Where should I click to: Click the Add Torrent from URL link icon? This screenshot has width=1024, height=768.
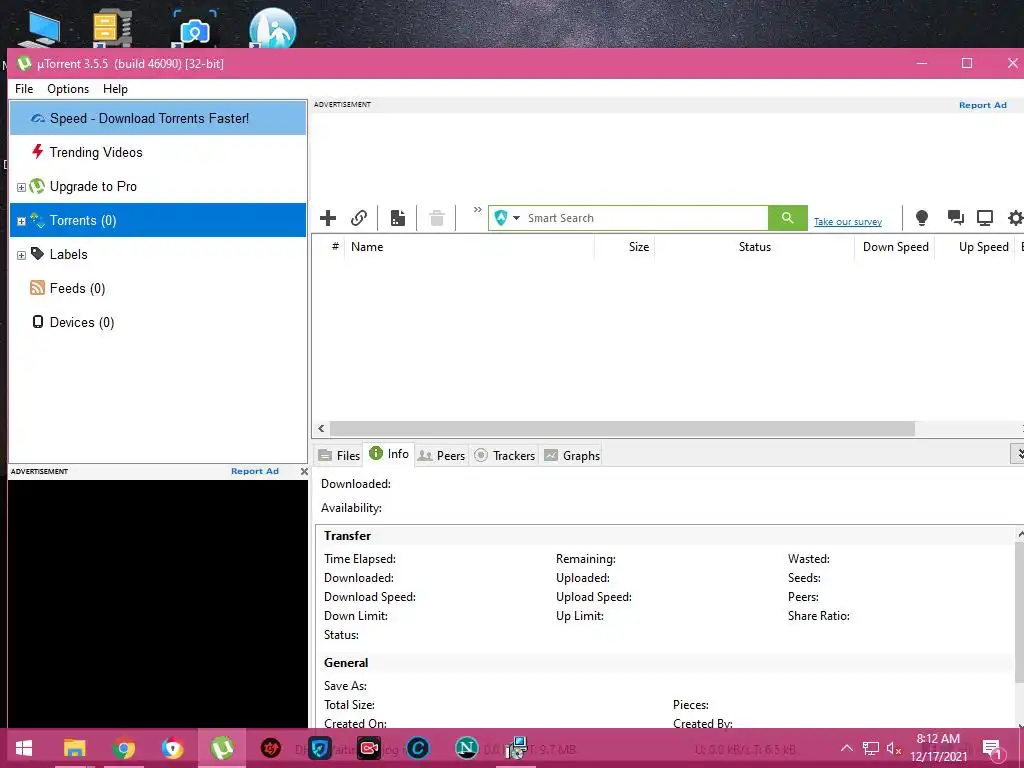click(359, 218)
